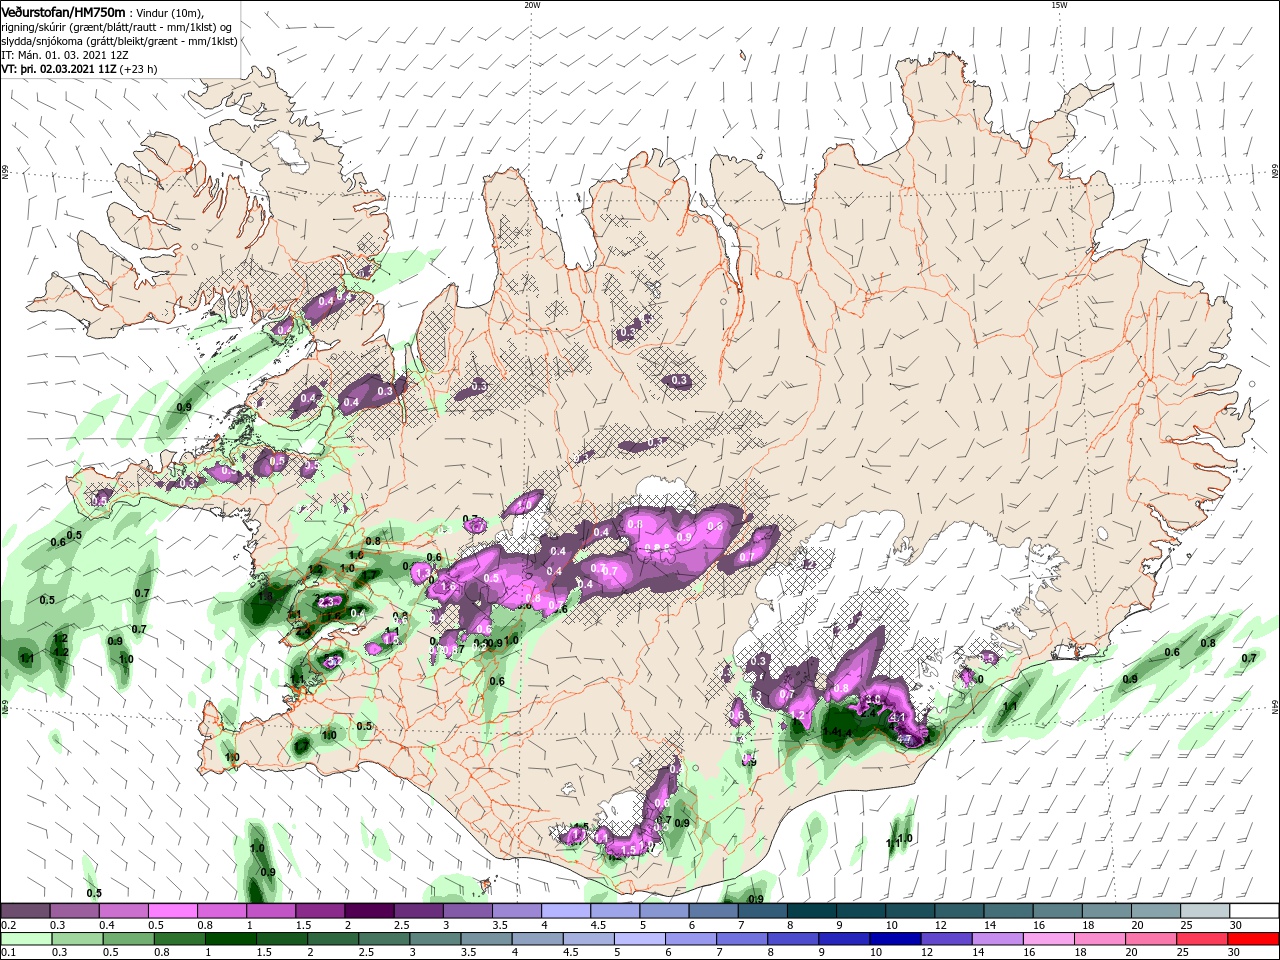Pick the darkest purple 2 swatch in the upper legend row
The width and height of the screenshot is (1280, 960).
click(x=368, y=911)
